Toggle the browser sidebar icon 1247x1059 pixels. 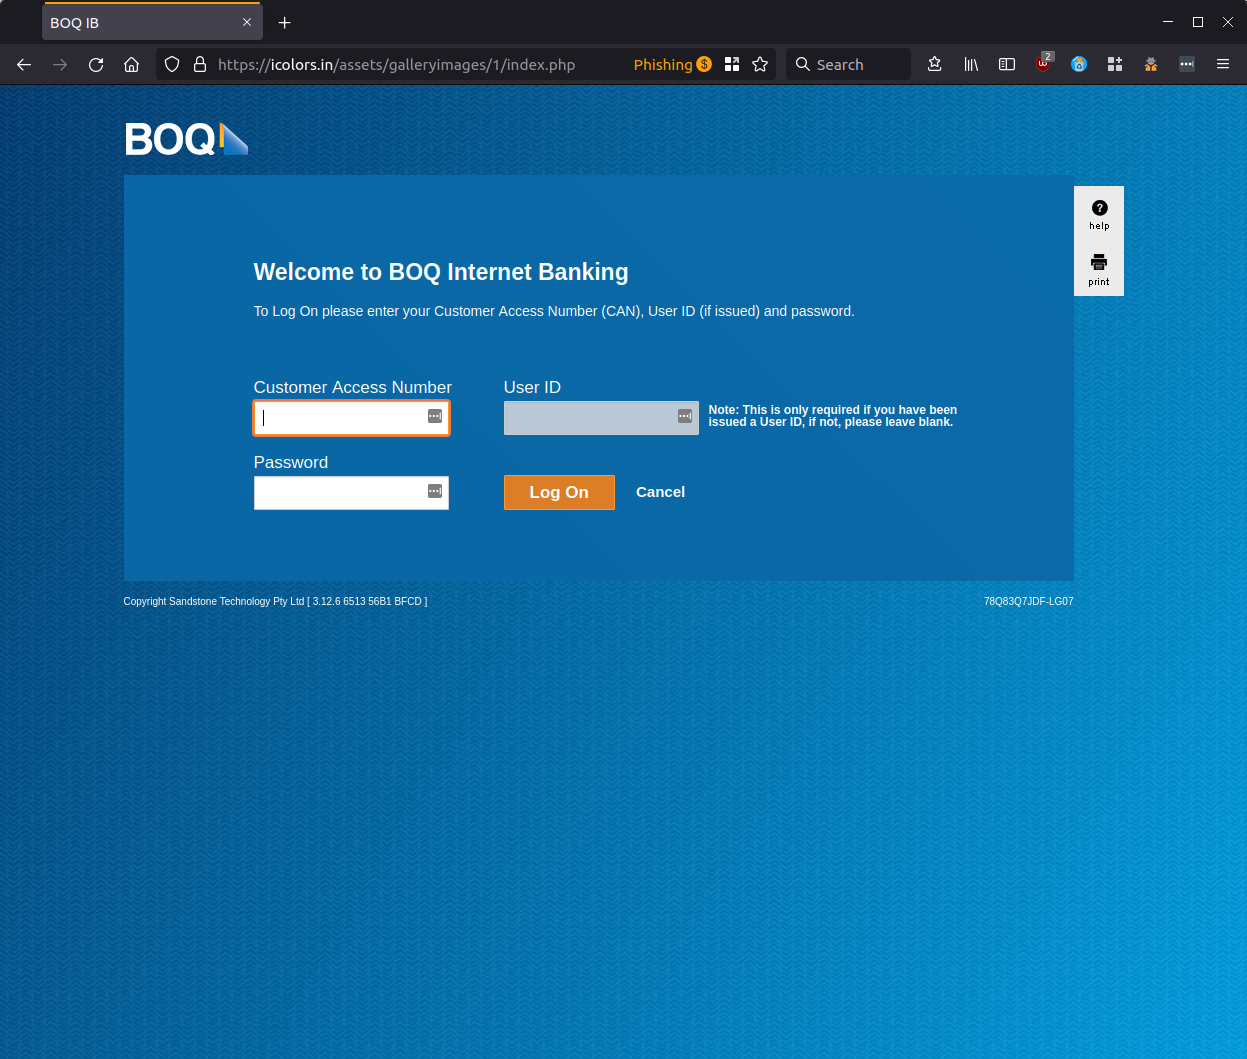[1006, 64]
